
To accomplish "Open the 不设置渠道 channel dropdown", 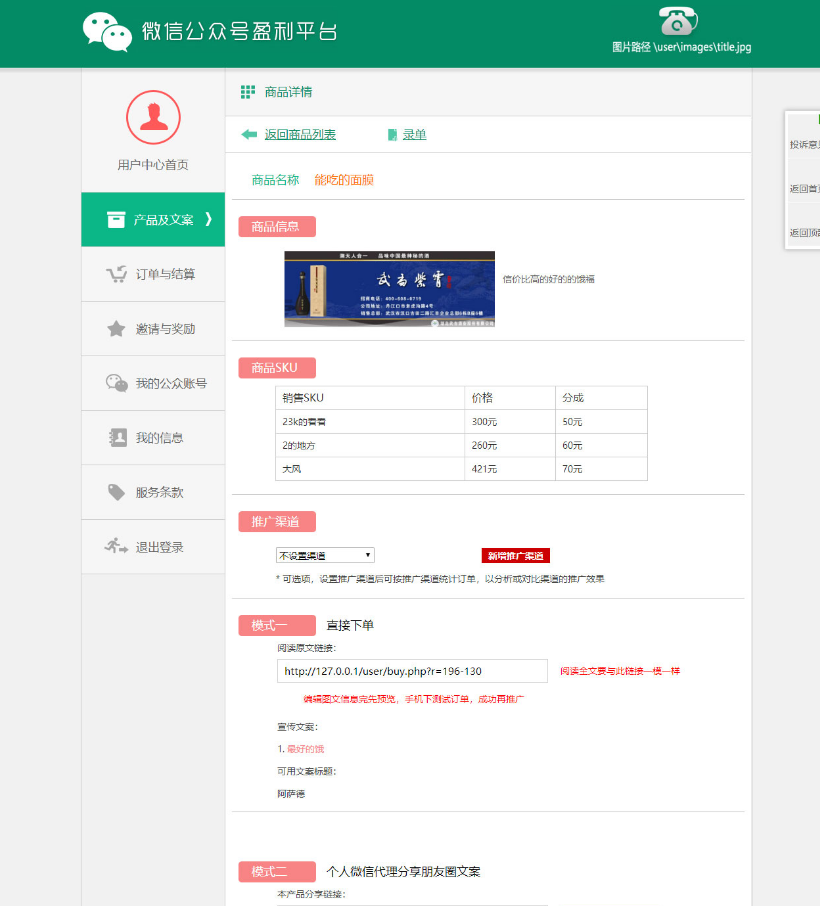I will [325, 555].
